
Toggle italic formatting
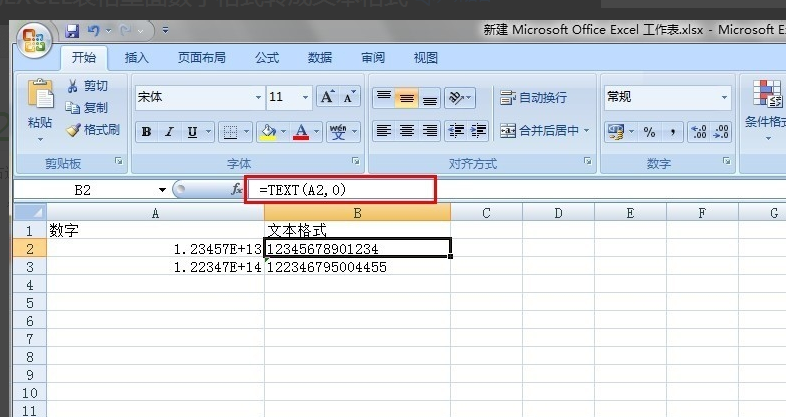point(169,132)
